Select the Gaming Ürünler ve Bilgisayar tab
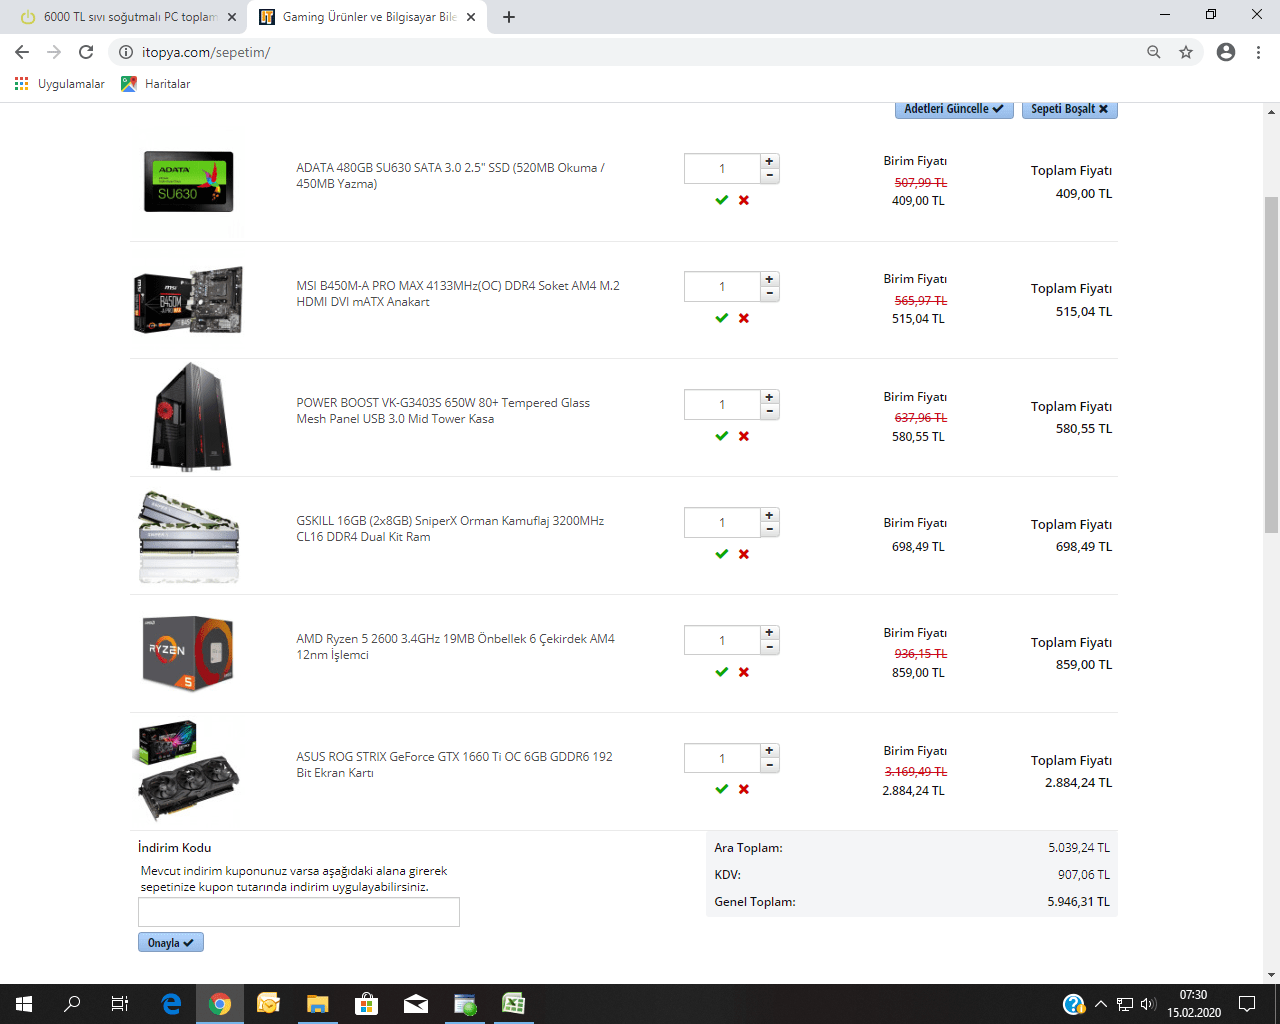The image size is (1280, 1024). 368,17
